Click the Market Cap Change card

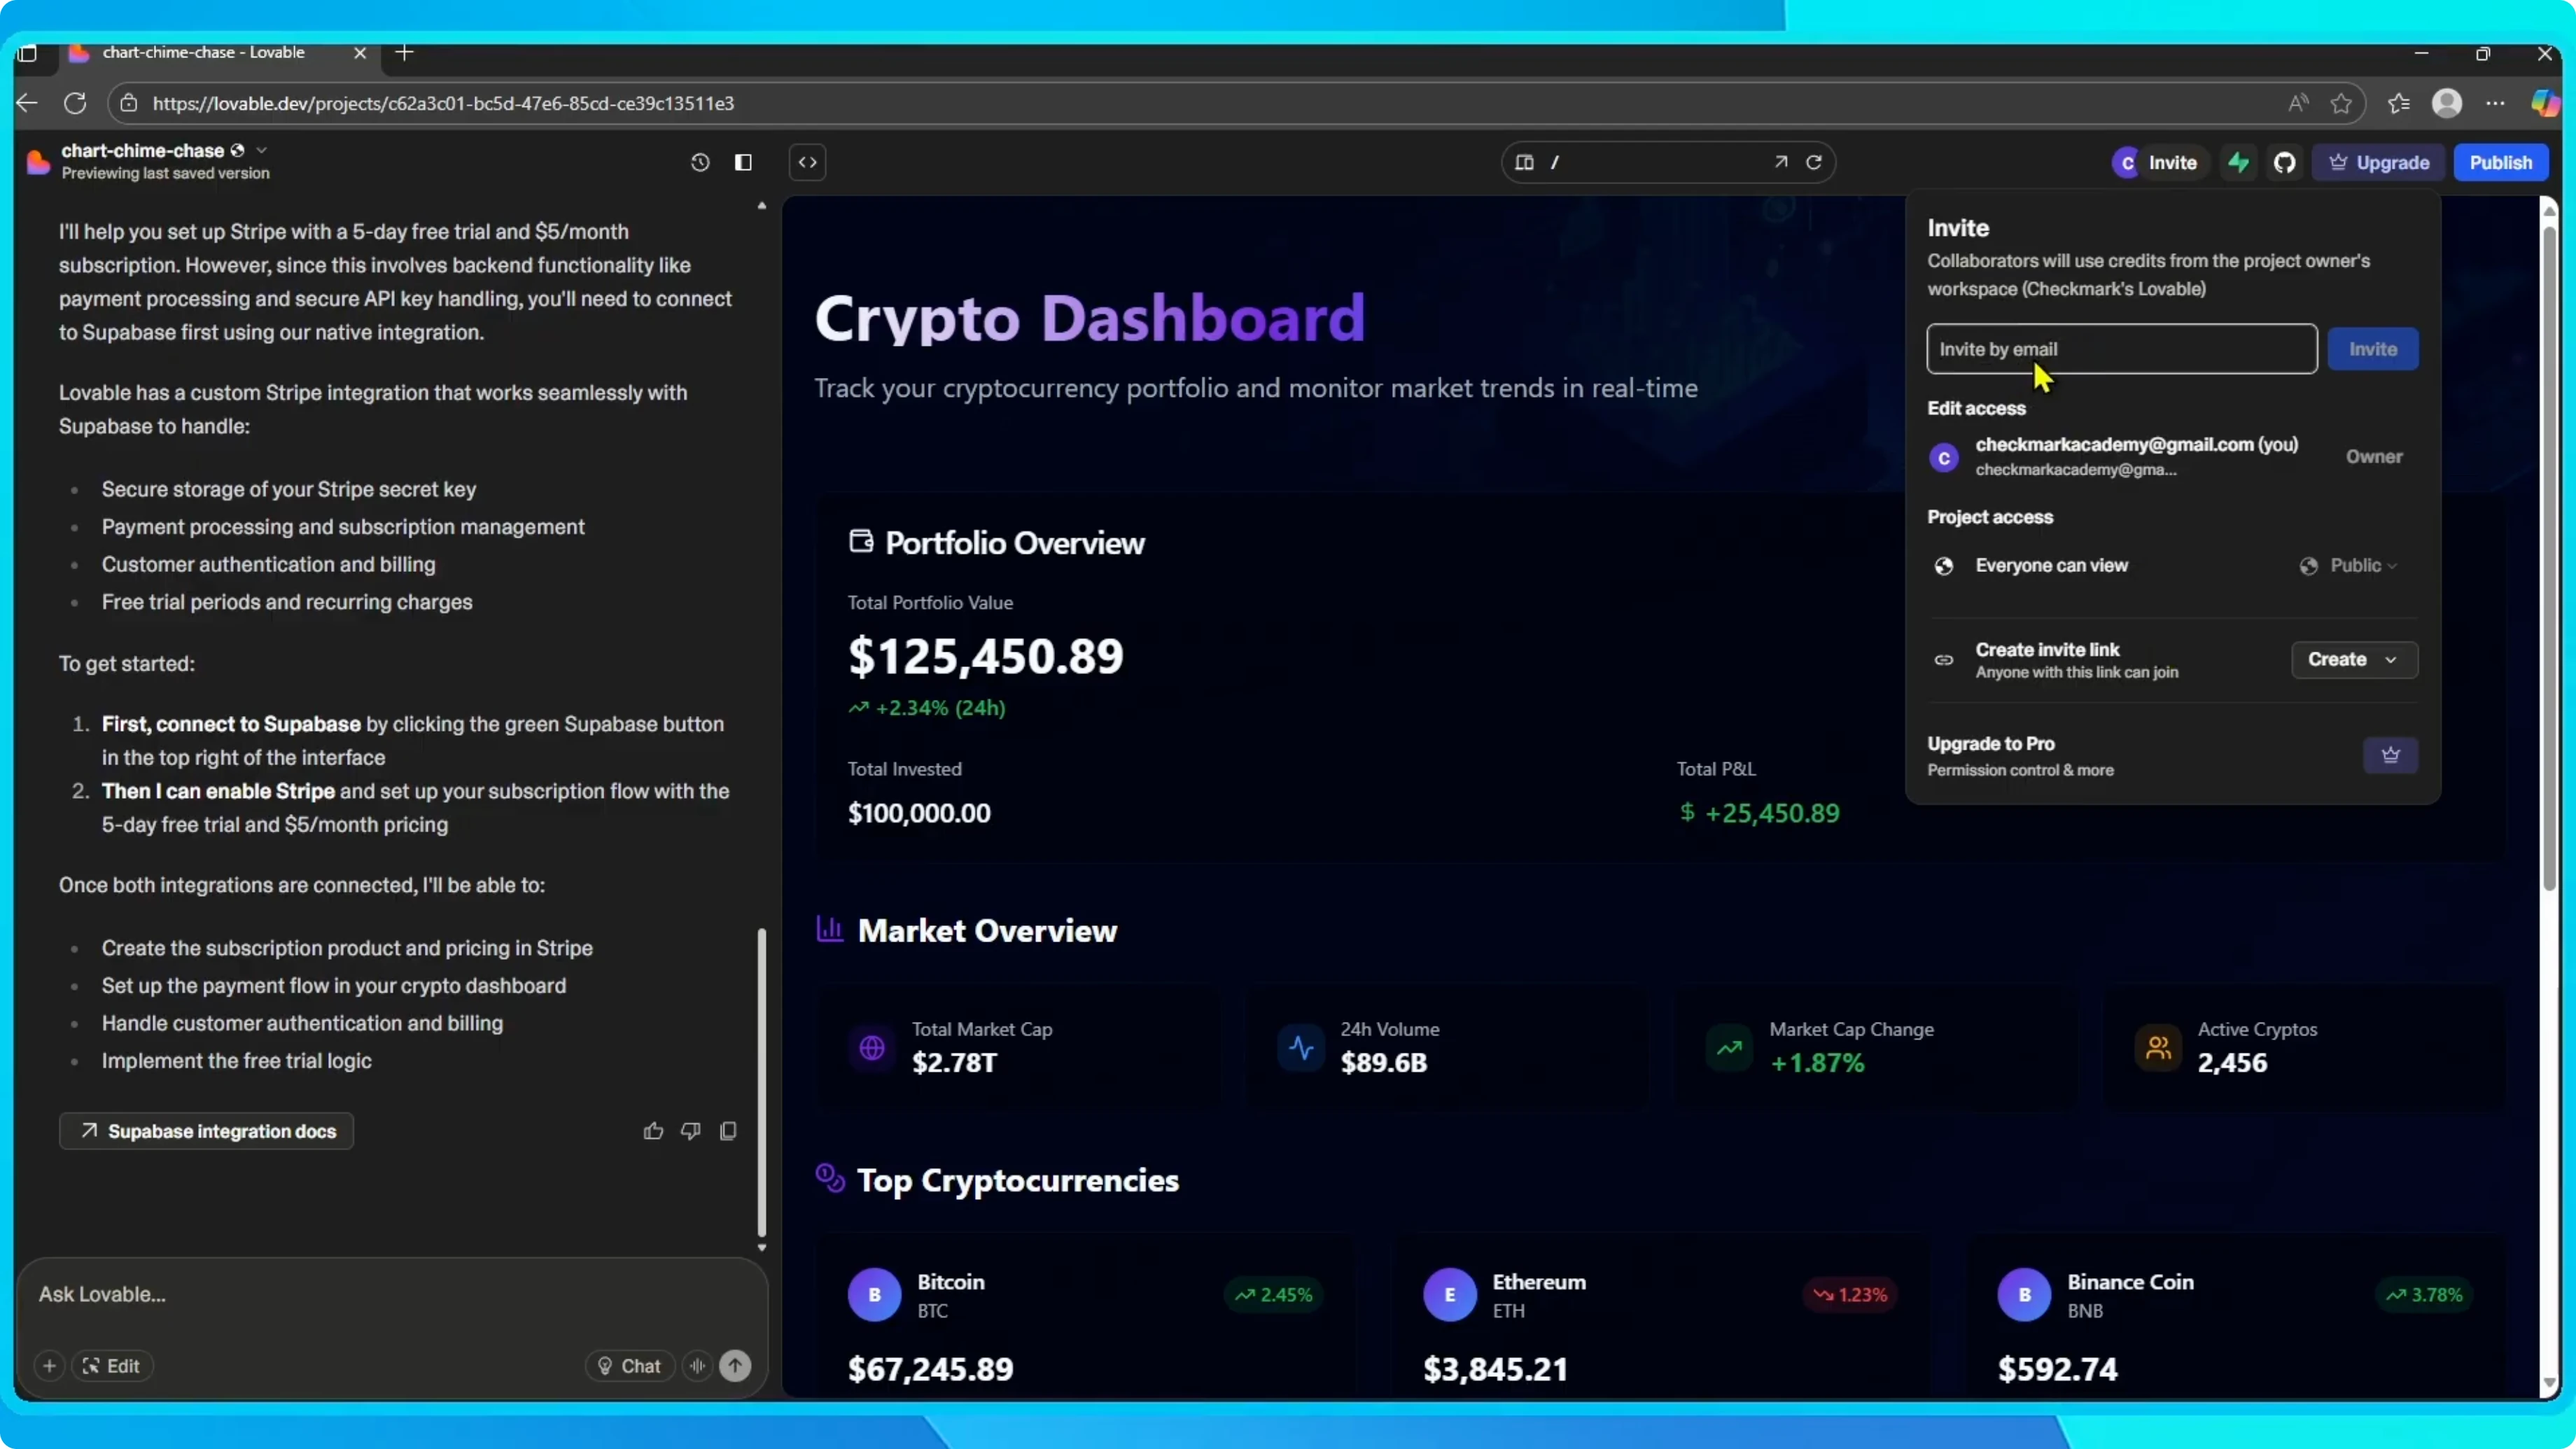pyautogui.click(x=1876, y=1046)
